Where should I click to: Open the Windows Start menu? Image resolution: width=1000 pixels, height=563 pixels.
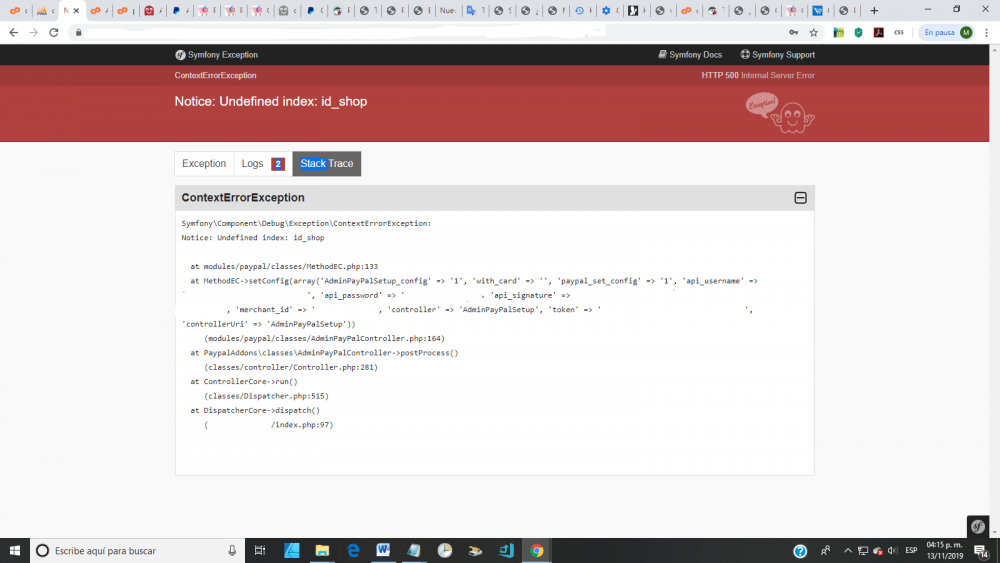point(15,550)
